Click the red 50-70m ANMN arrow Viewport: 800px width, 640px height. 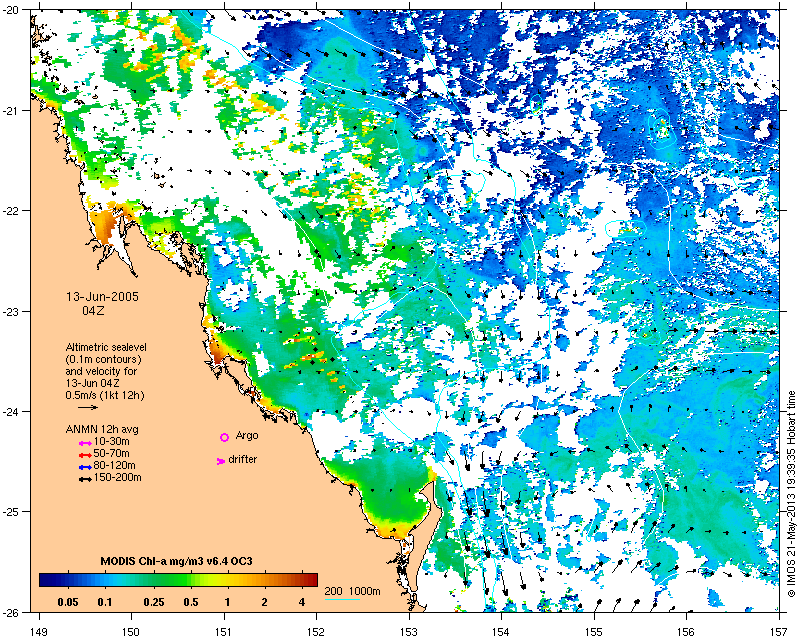[85, 455]
